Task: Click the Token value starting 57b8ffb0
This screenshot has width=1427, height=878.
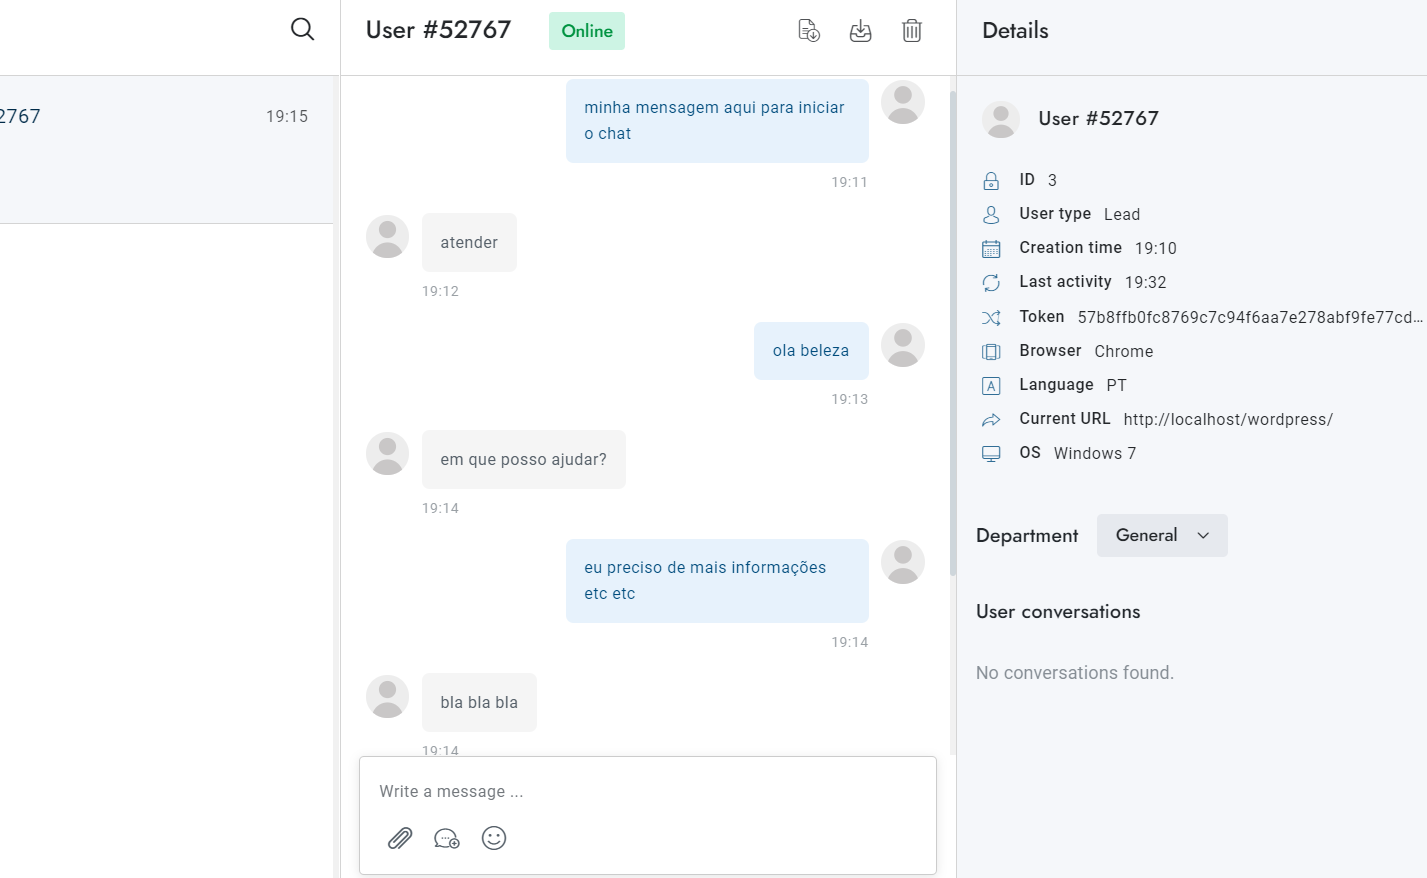Action: pyautogui.click(x=1250, y=317)
